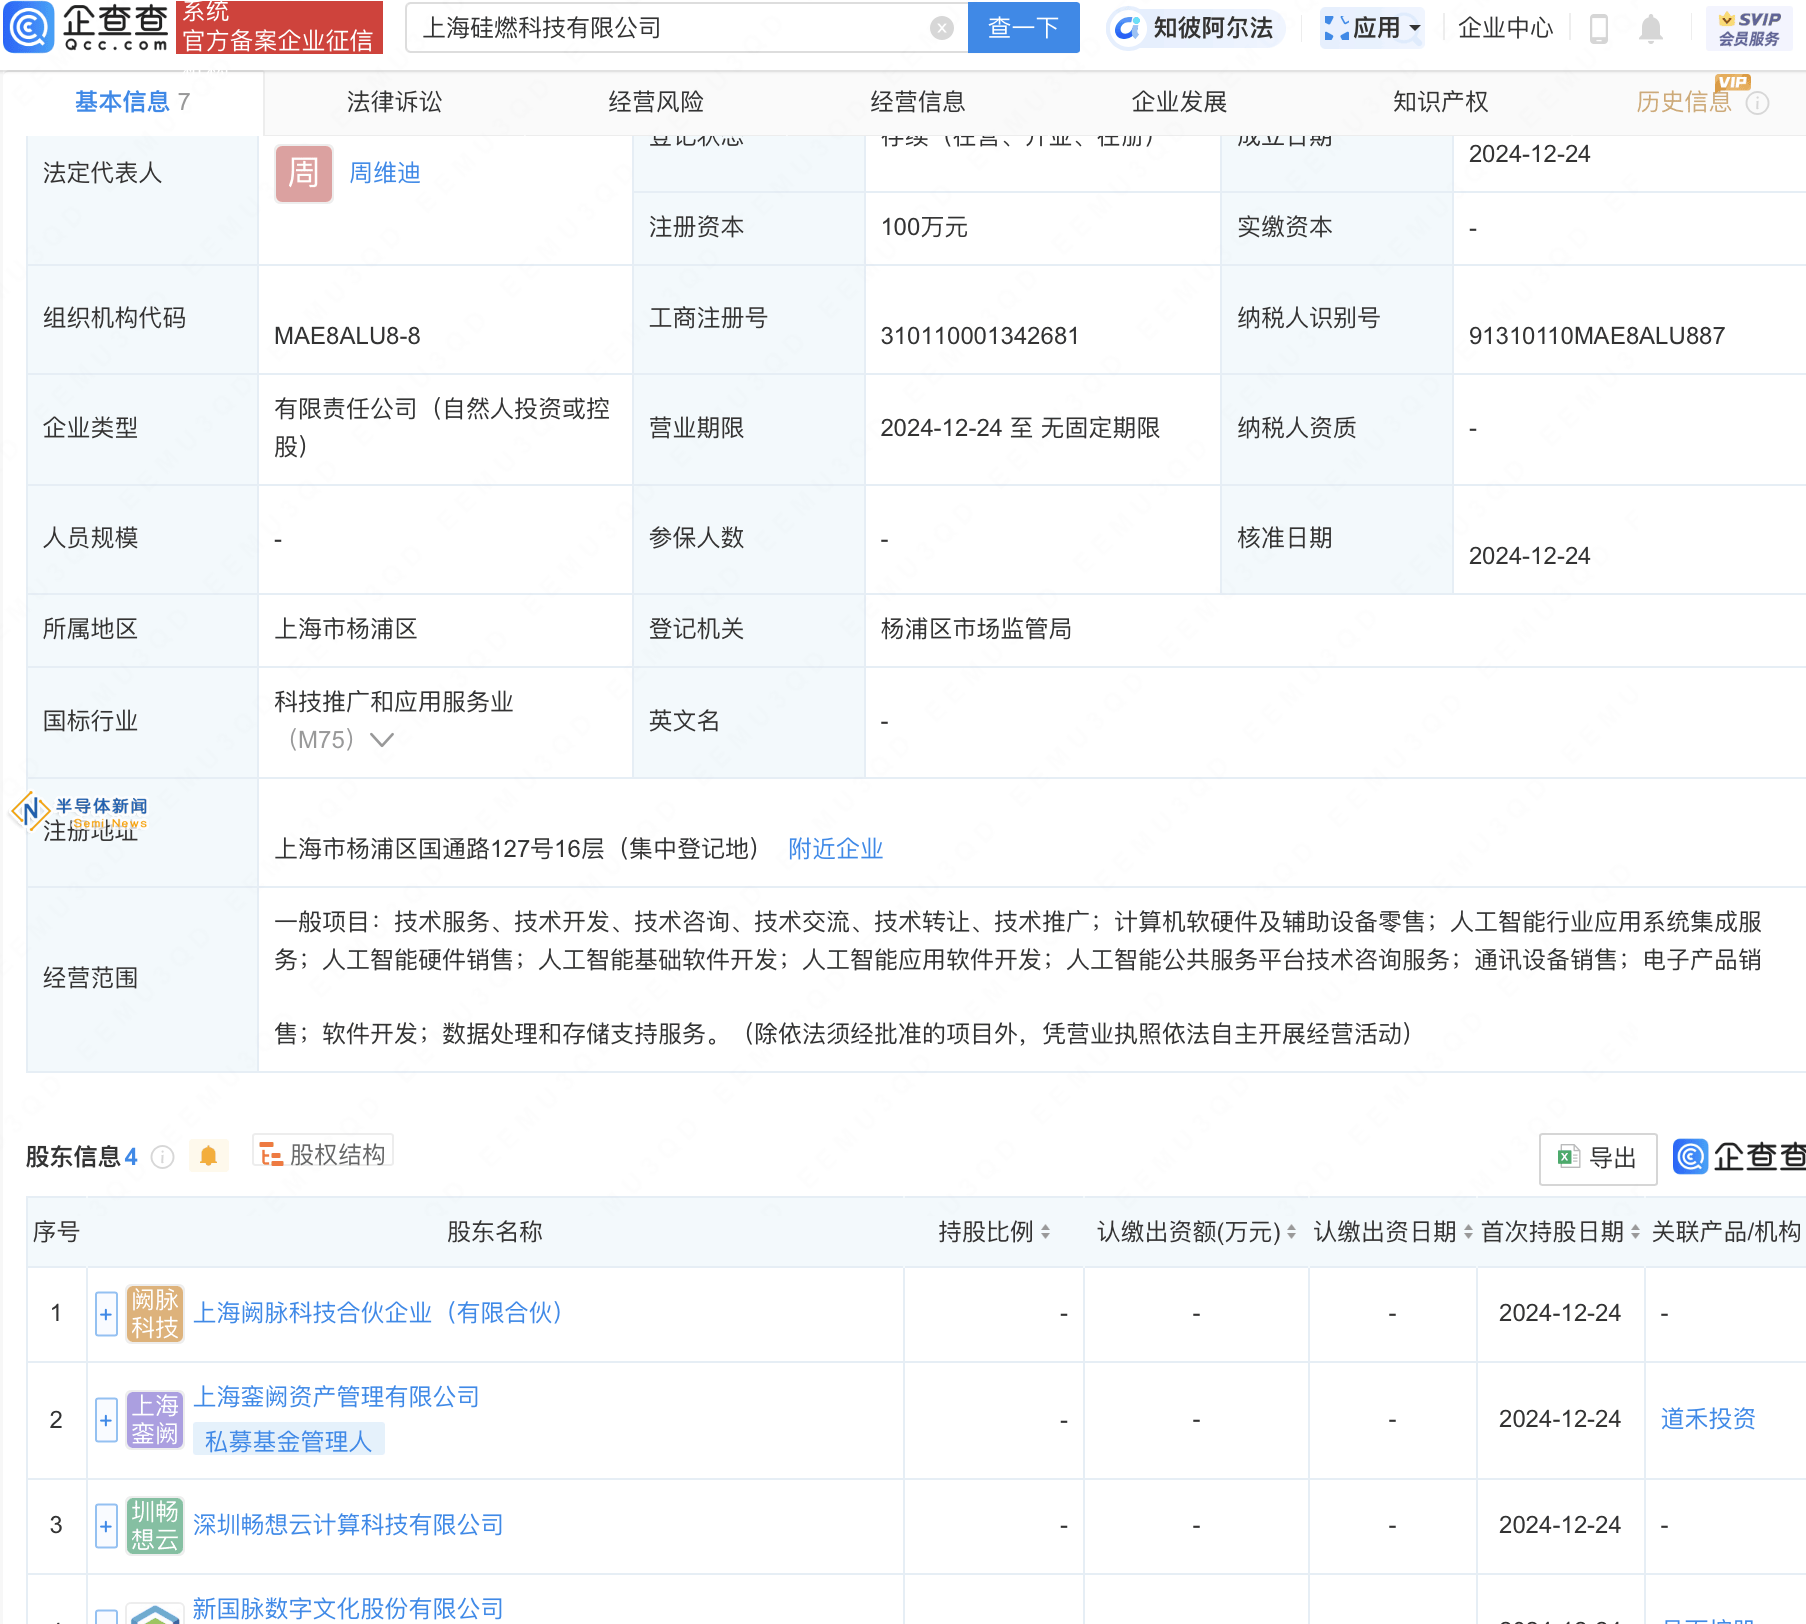Switch to 基本信息 tab
This screenshot has height=1624, width=1806.
point(132,102)
